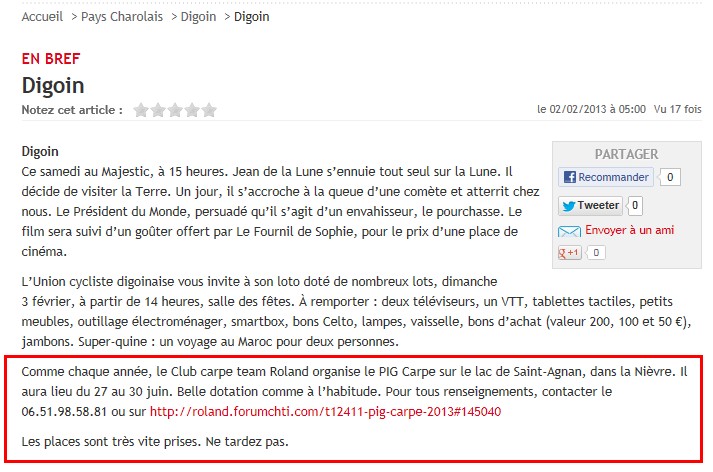Select the current Digoin breadcrumb item
Viewport: 713px width, 472px height.
[x=251, y=17]
